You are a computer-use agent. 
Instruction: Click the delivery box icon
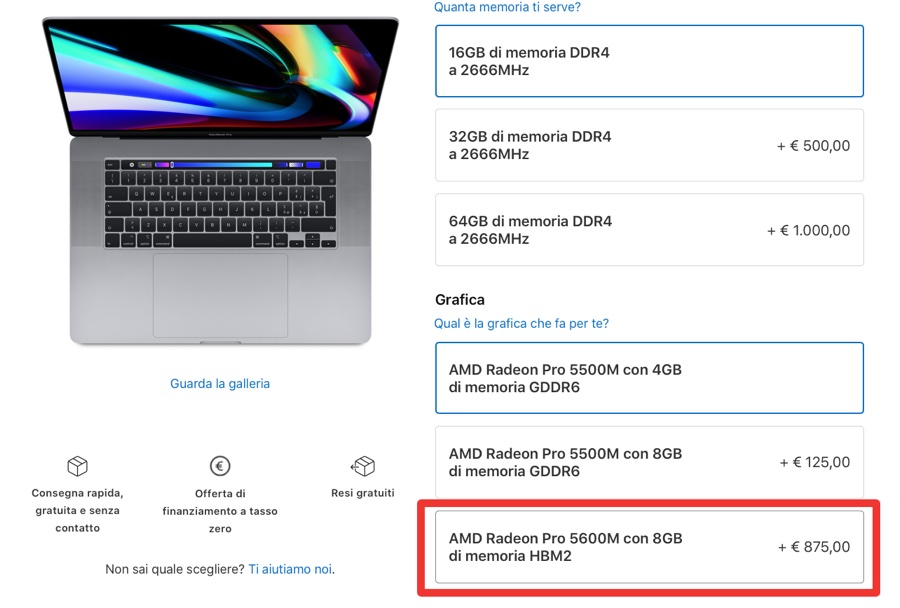click(x=77, y=466)
